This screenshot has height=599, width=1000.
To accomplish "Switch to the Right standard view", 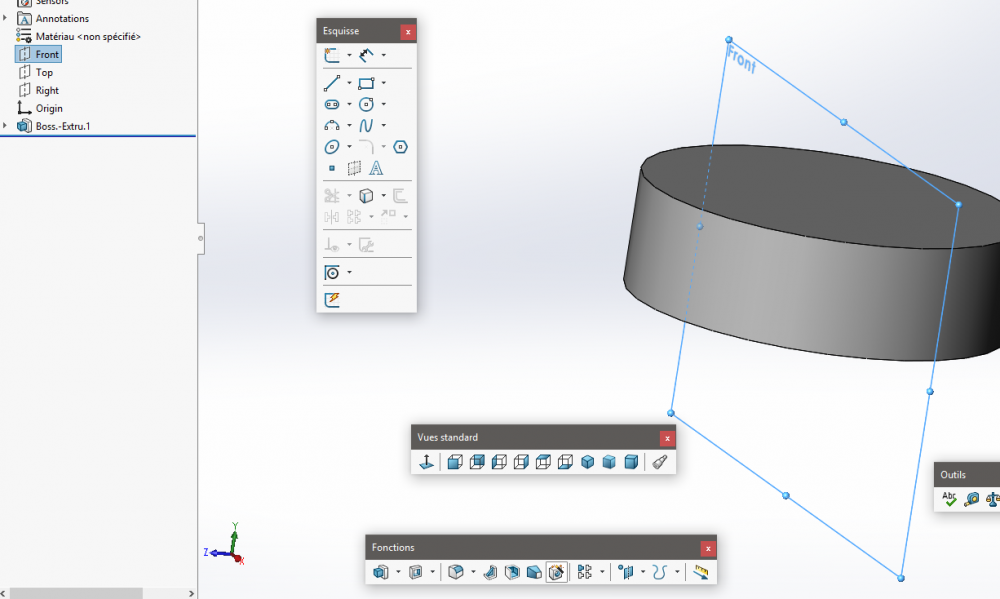I will [521, 462].
